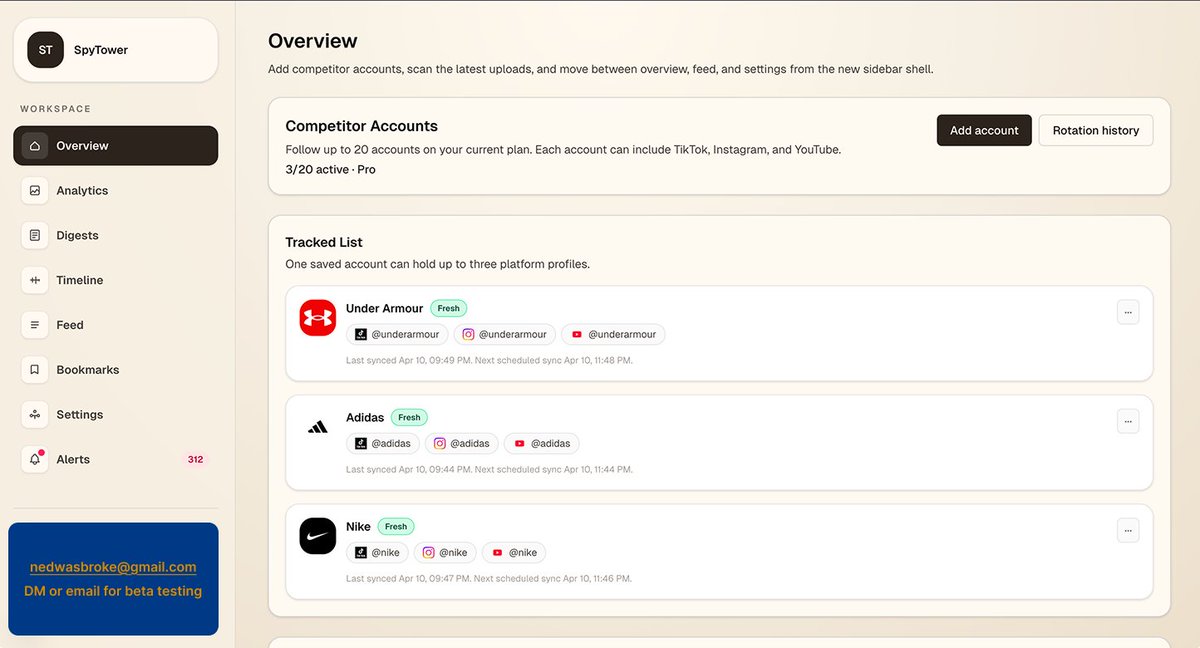Click 'Last synced Apr 10, 09:44 PM' text
Image resolution: width=1200 pixels, height=648 pixels.
[408, 469]
